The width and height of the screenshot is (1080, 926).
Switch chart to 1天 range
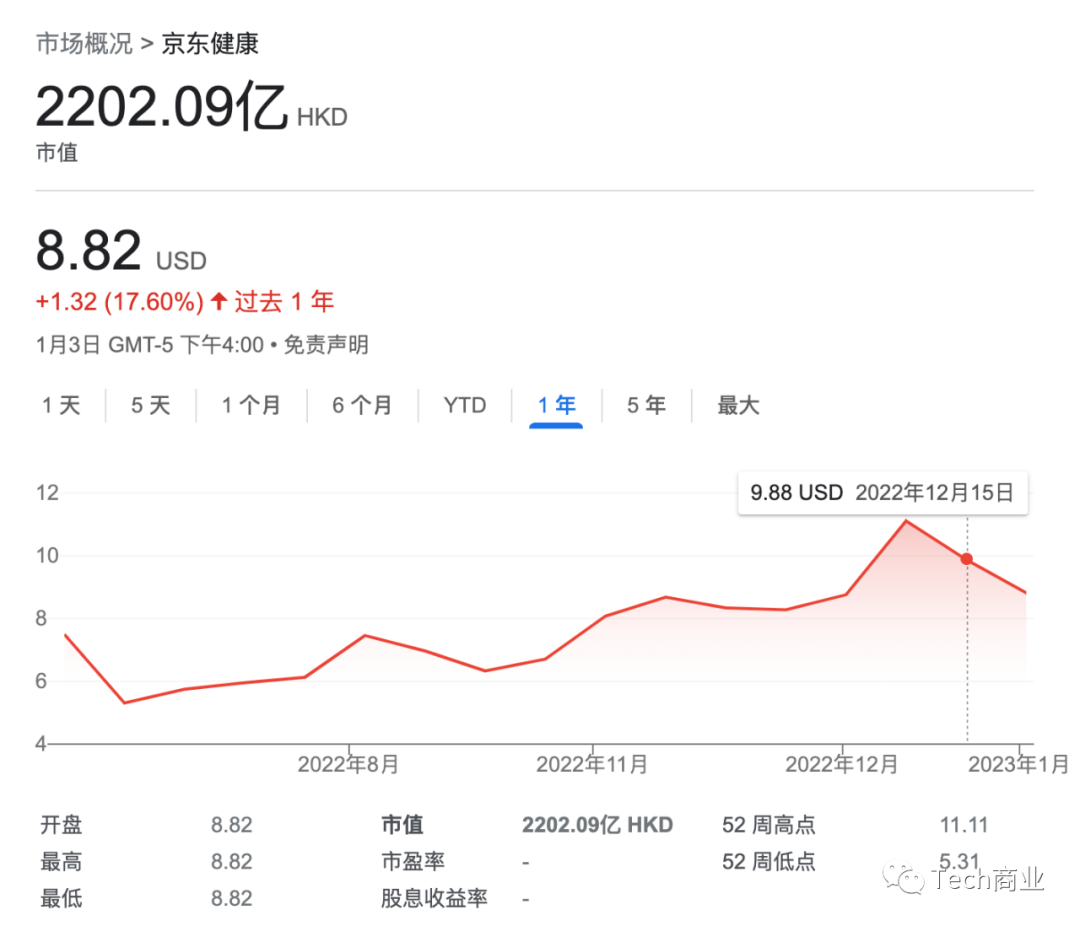pyautogui.click(x=61, y=405)
